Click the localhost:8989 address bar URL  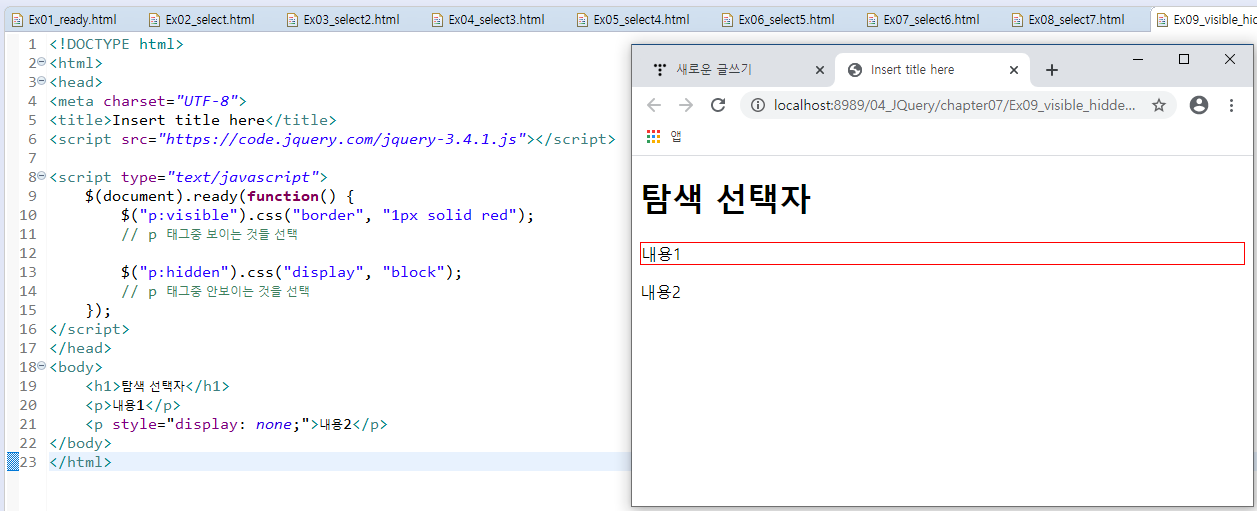point(955,105)
